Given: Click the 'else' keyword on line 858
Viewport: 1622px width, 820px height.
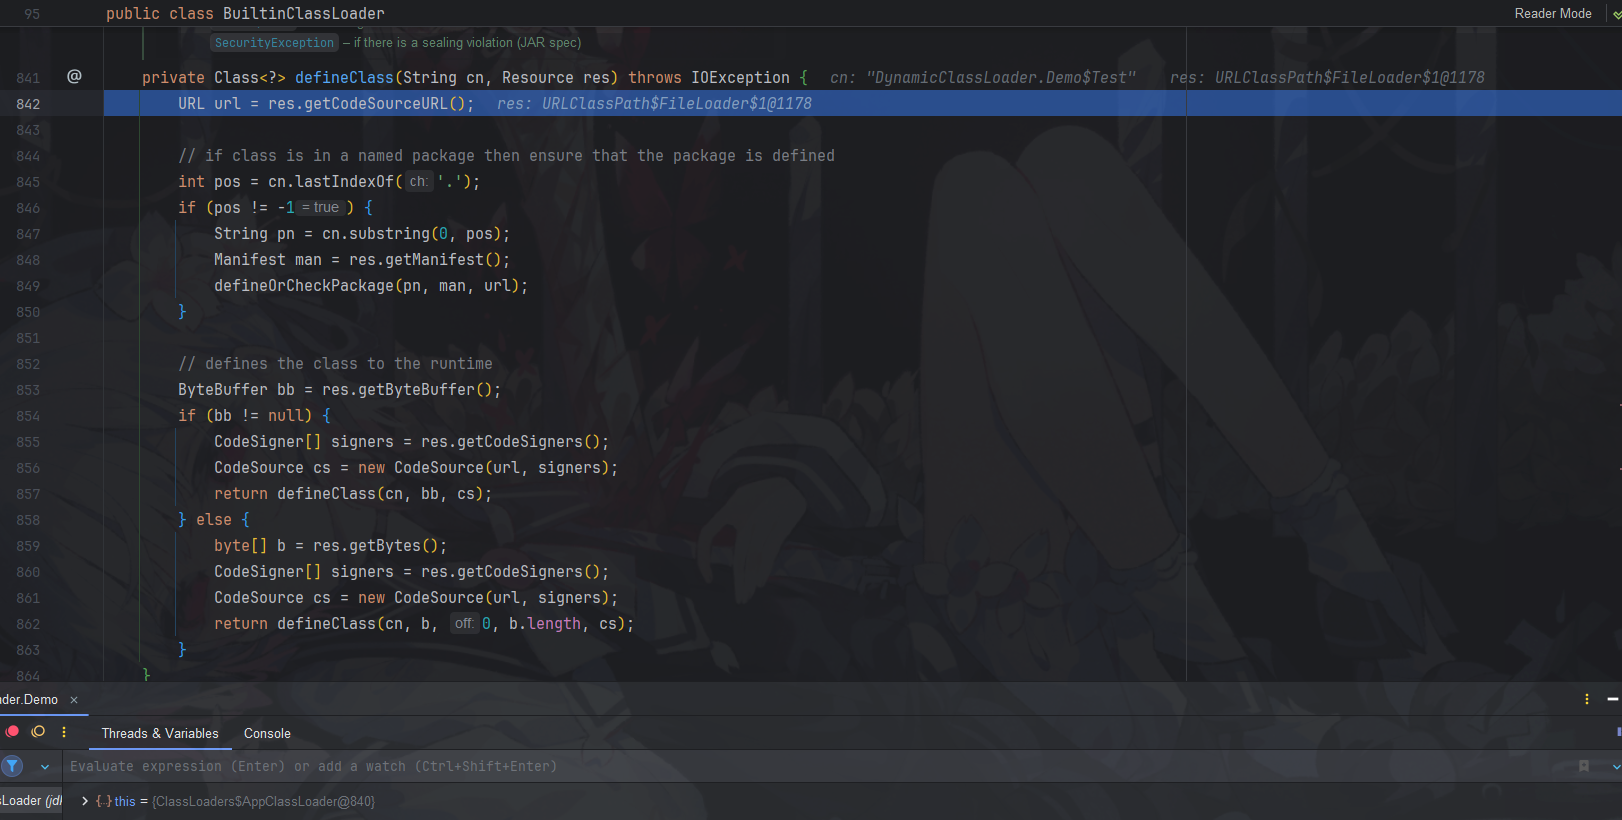Looking at the screenshot, I should point(214,519).
